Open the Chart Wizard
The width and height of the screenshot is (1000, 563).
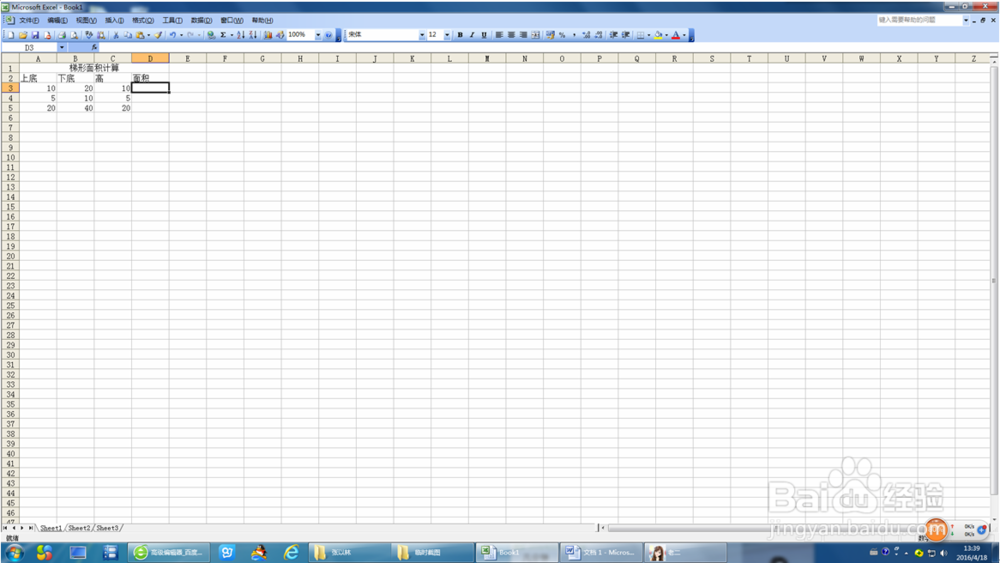[267, 35]
